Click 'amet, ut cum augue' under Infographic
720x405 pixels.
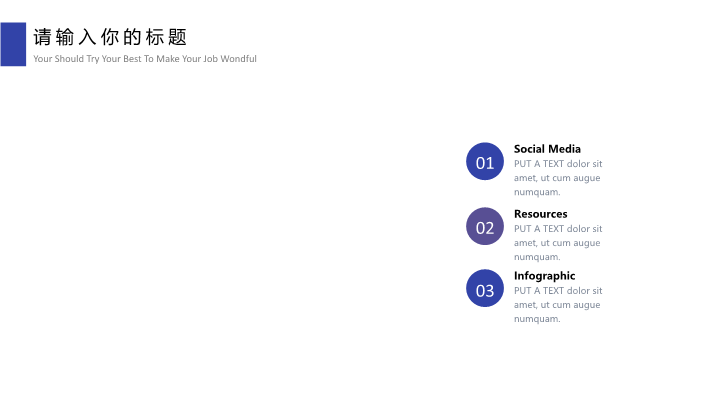tap(557, 305)
